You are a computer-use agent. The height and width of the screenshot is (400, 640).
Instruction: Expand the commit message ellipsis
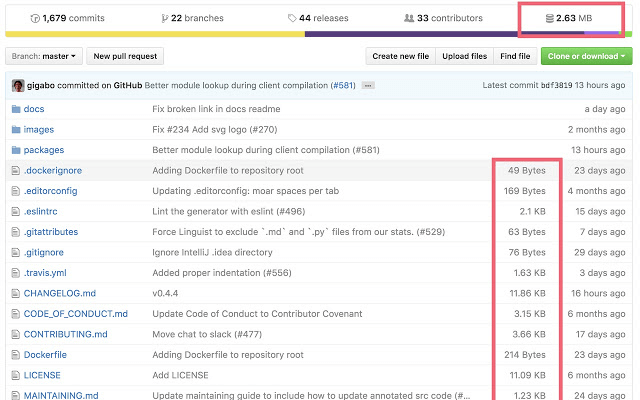368,86
